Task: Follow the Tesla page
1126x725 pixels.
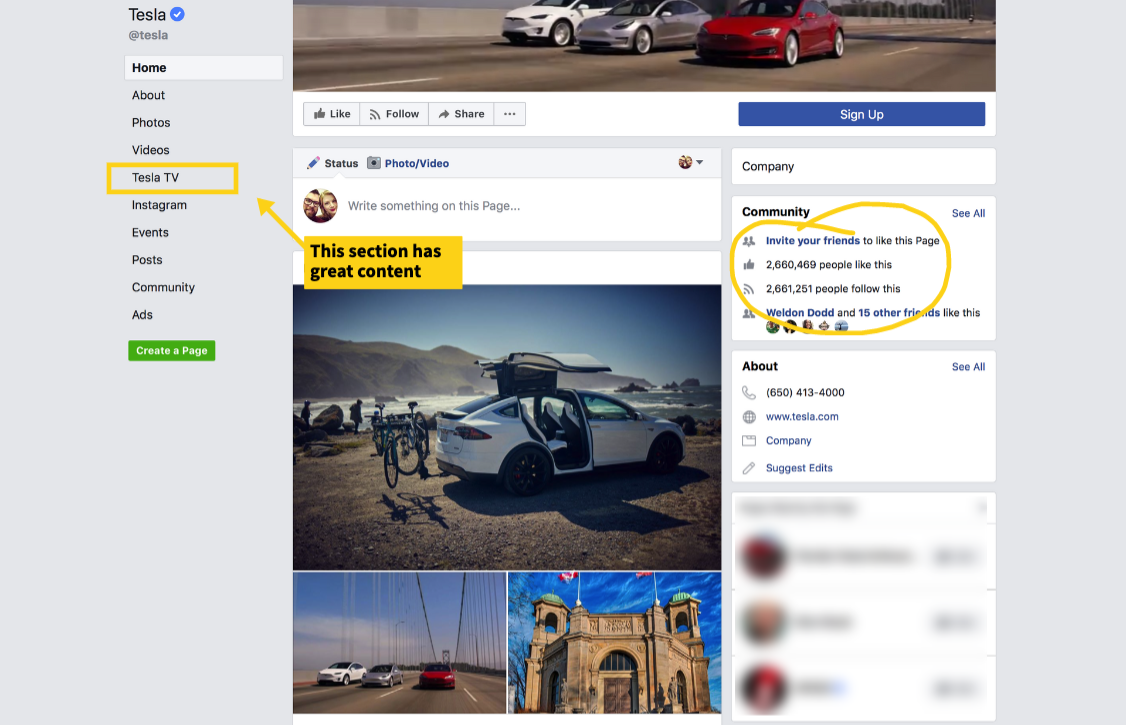Action: coord(394,114)
